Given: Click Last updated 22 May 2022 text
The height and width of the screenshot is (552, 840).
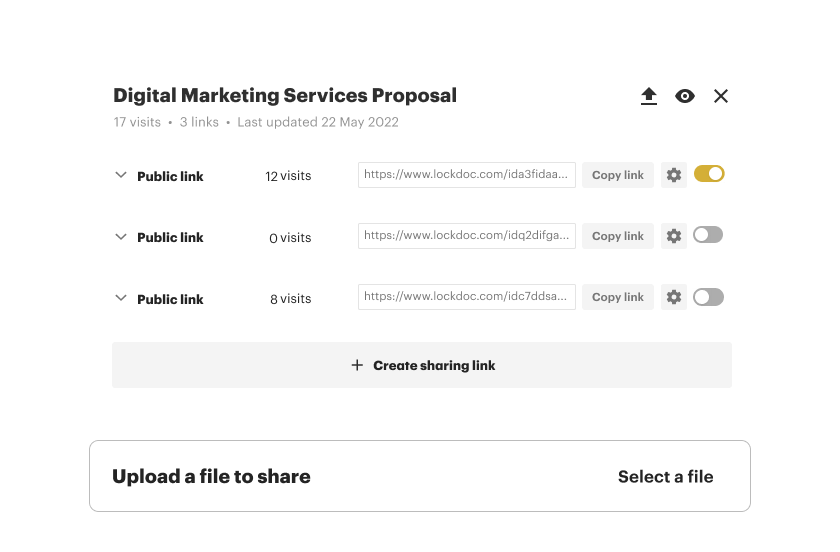Looking at the screenshot, I should [318, 122].
